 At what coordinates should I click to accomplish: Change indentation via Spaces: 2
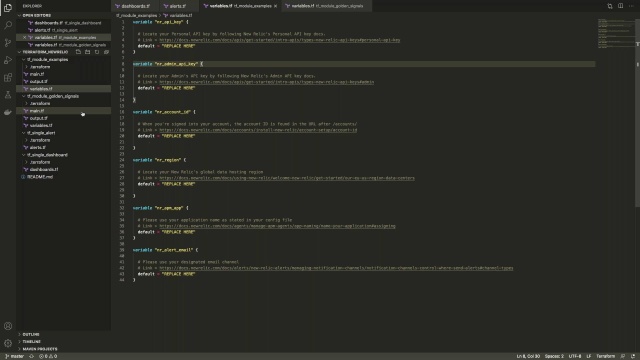(x=554, y=356)
